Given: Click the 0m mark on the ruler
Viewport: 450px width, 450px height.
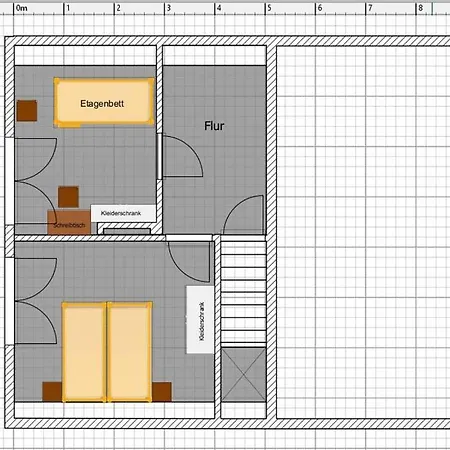Looking at the screenshot, I should coord(21,8).
